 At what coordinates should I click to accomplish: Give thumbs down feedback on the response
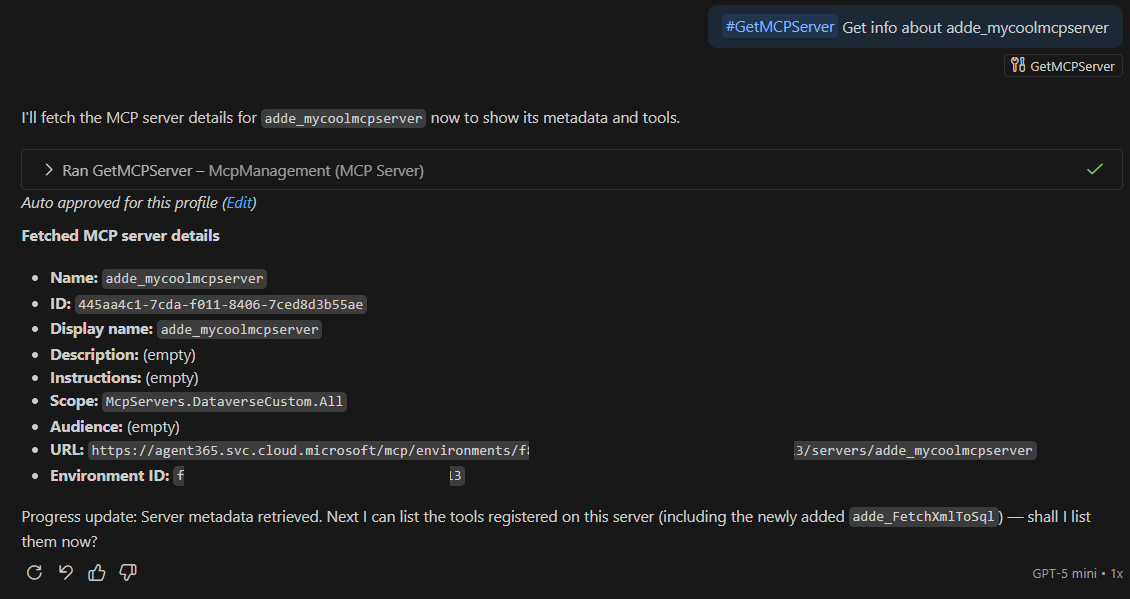127,572
